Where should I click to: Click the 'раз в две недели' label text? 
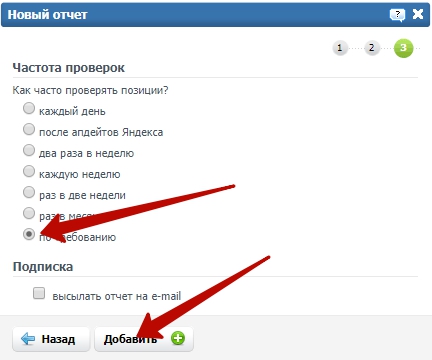(x=82, y=195)
